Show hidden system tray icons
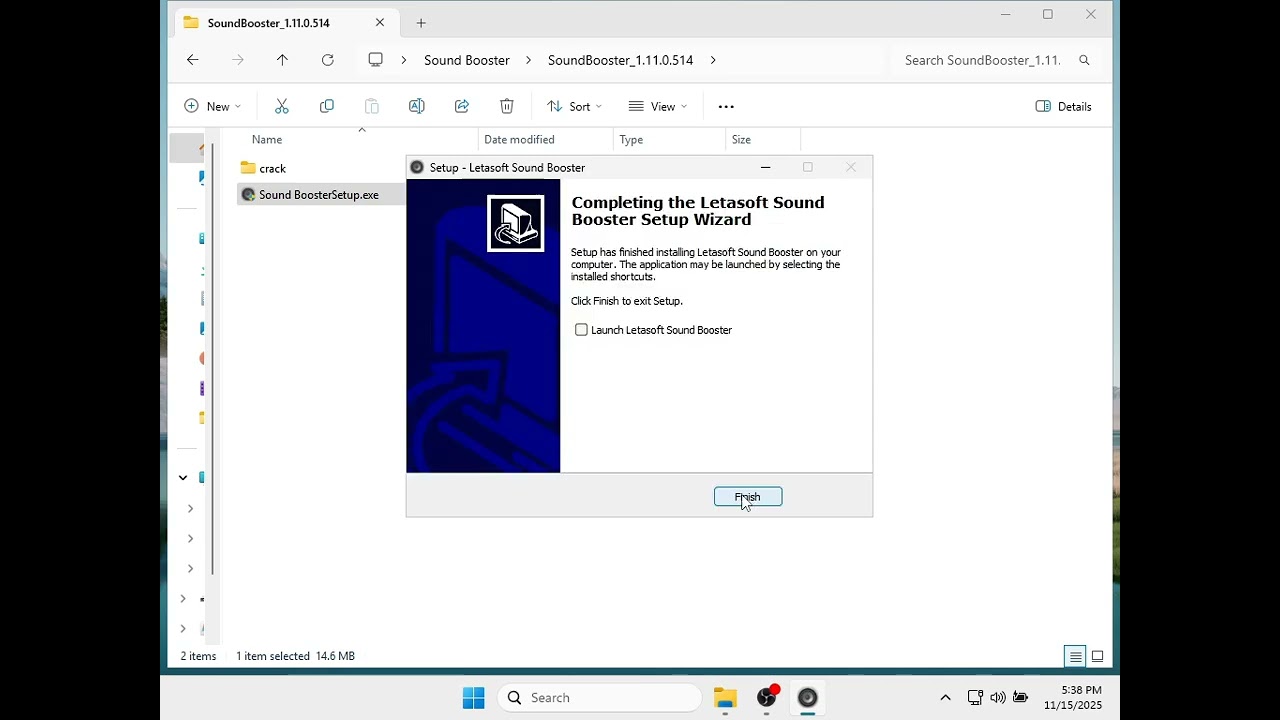The height and width of the screenshot is (720, 1280). pos(945,698)
